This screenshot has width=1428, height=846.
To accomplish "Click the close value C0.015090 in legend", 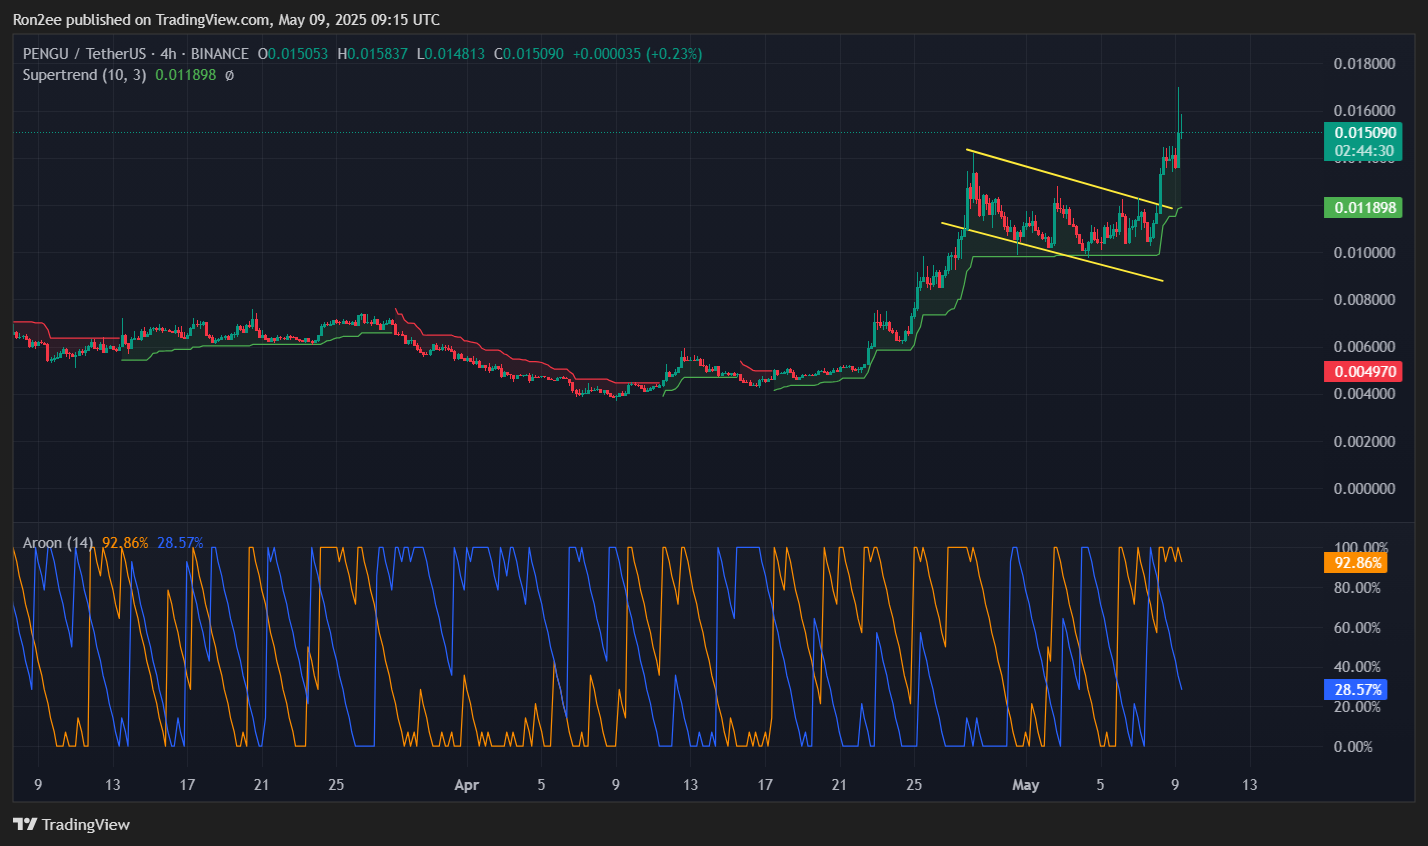I will pyautogui.click(x=529, y=54).
